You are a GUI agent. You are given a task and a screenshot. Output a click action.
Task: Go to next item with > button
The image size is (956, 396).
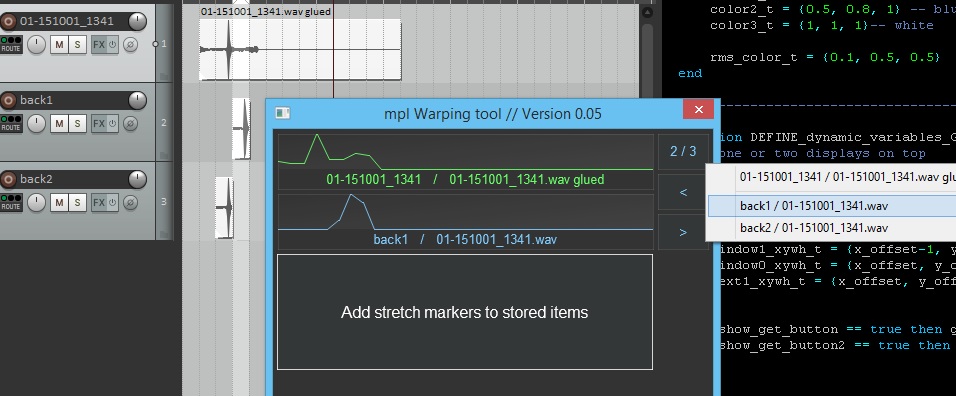tap(683, 232)
